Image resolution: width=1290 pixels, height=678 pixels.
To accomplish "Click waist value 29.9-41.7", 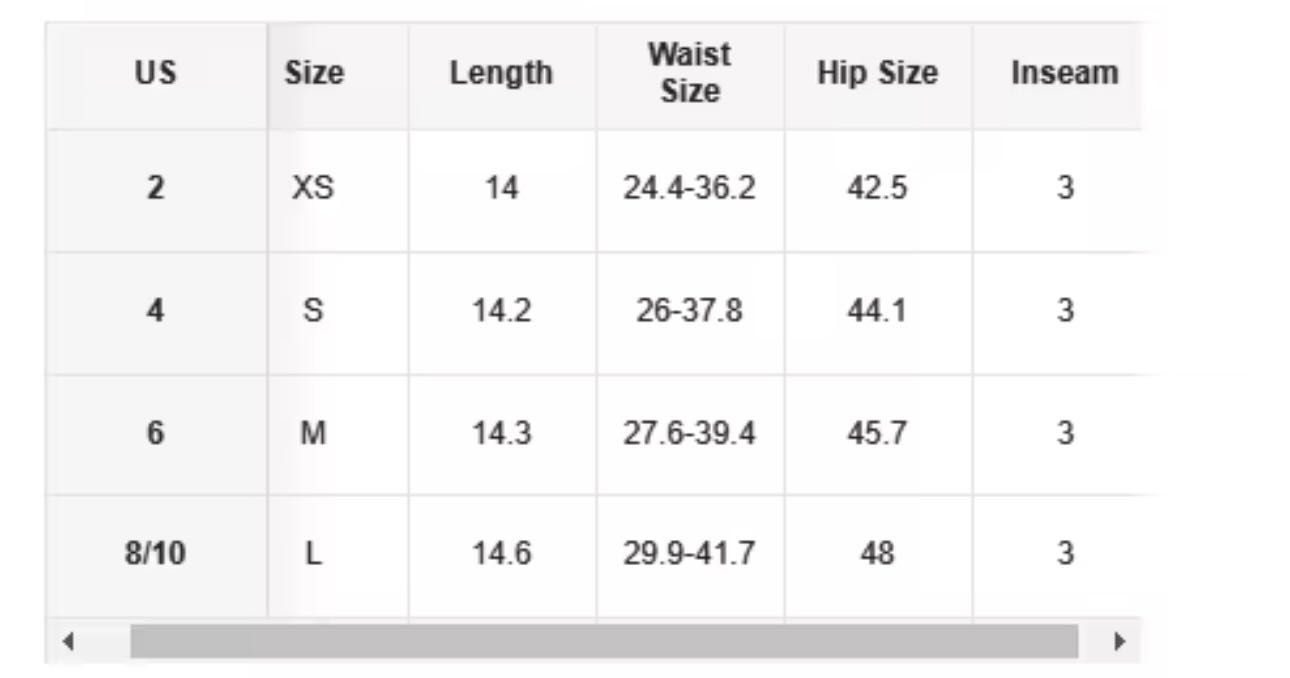I will coord(689,553).
